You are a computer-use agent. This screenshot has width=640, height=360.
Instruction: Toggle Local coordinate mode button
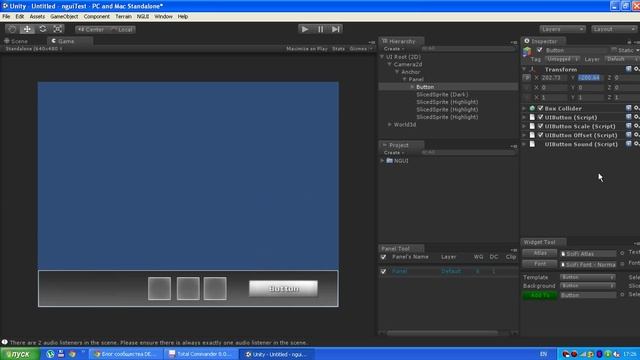coord(121,29)
